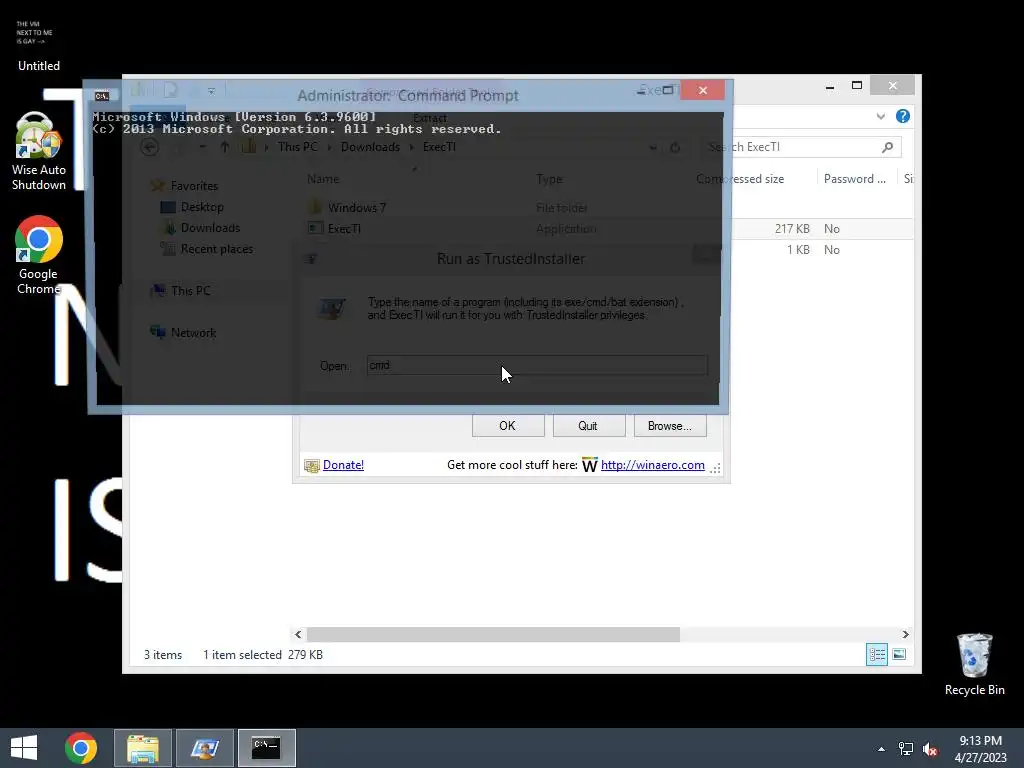The height and width of the screenshot is (768, 1024).
Task: Select the Command Prompt taskbar button
Action: 266,748
